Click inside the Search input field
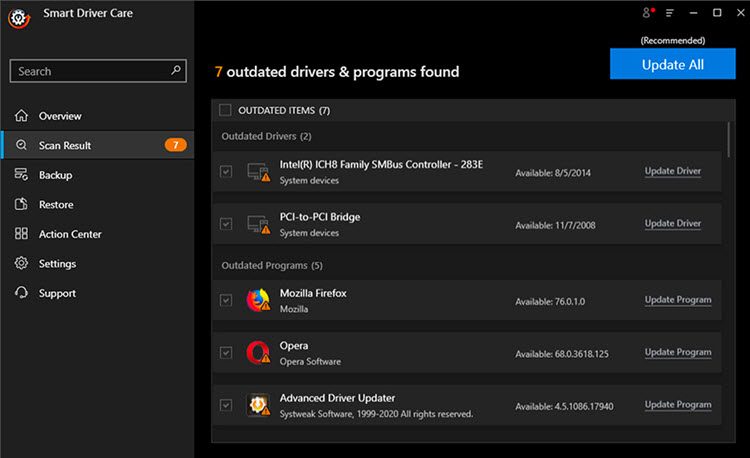Image resolution: width=750 pixels, height=458 pixels. point(88,71)
